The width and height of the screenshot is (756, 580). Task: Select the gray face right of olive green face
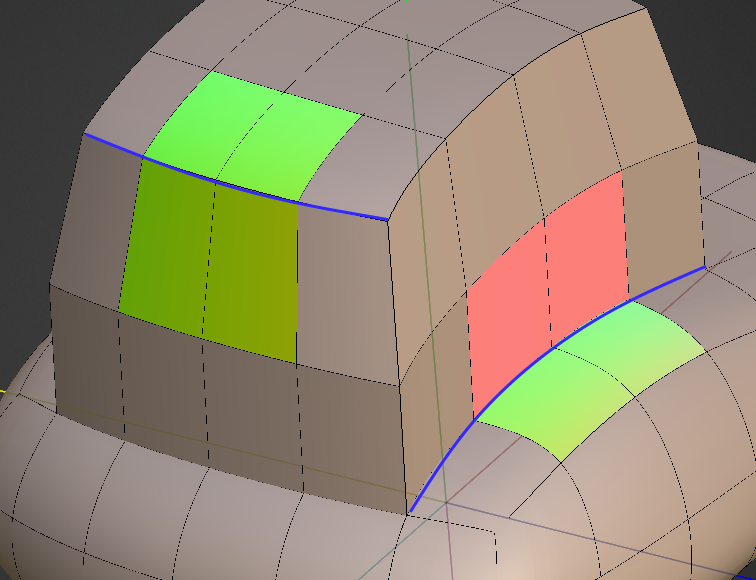click(345, 290)
